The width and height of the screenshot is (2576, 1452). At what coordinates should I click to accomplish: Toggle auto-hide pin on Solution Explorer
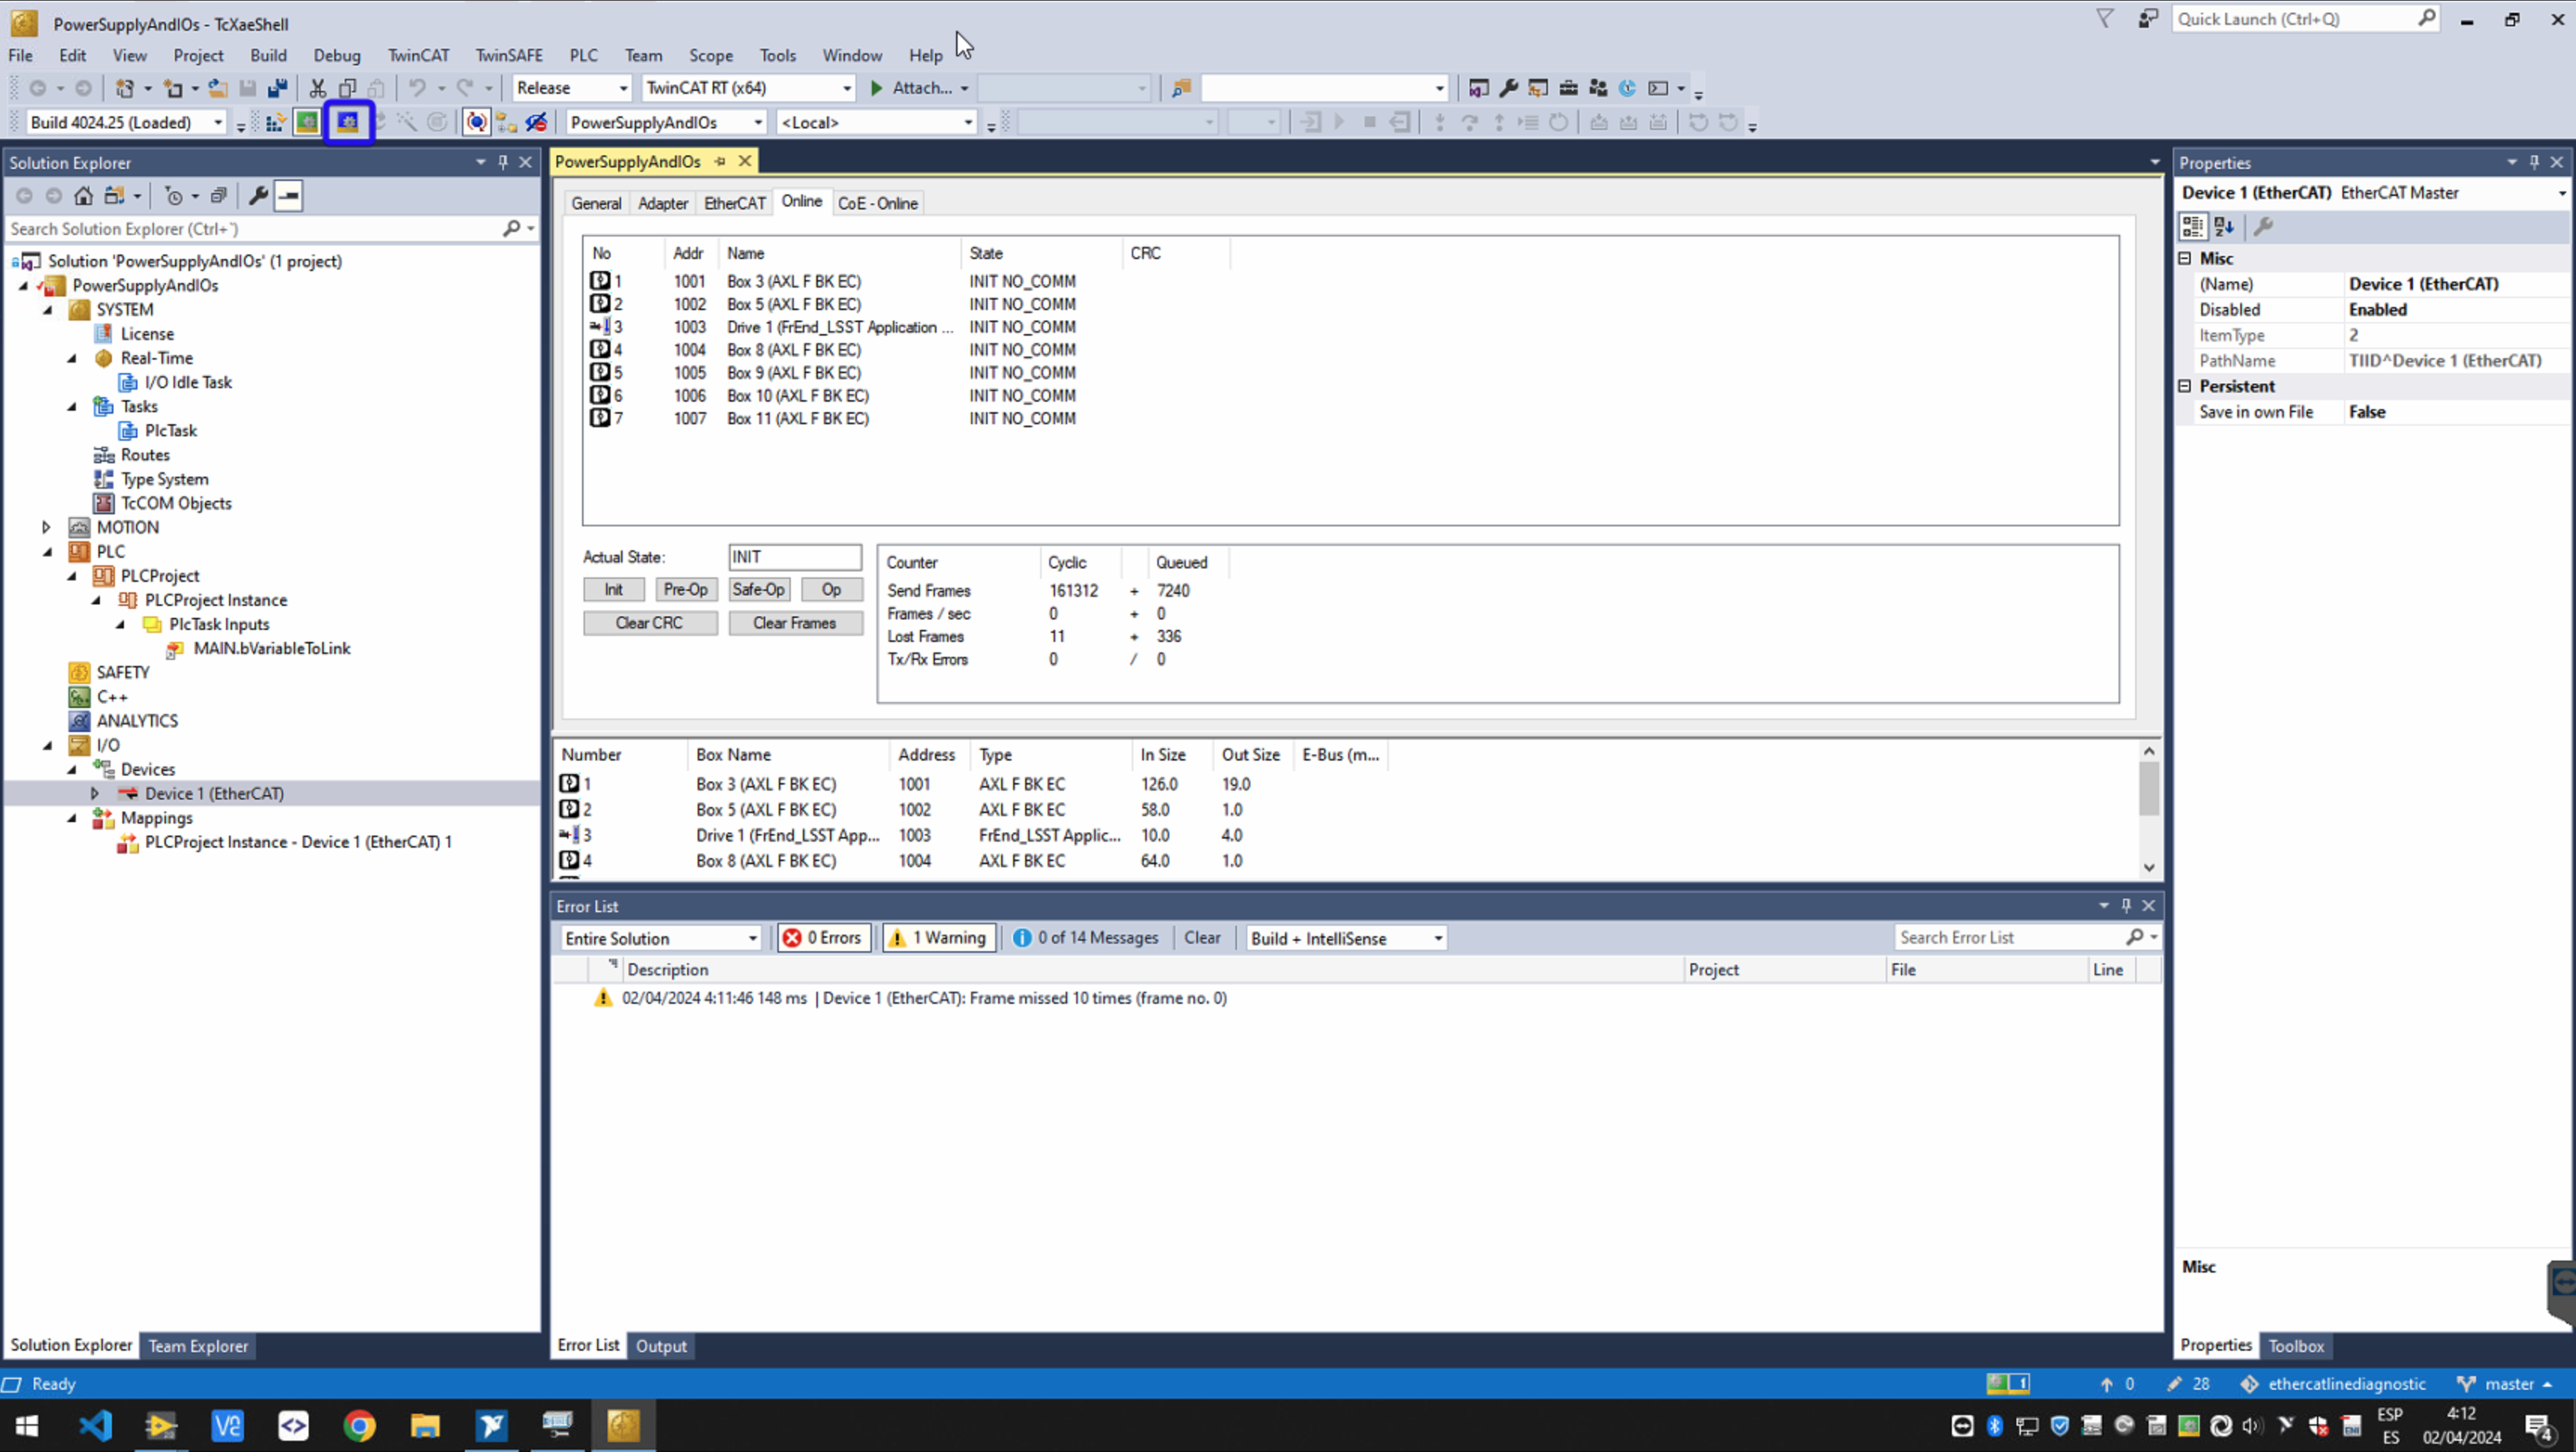[503, 162]
